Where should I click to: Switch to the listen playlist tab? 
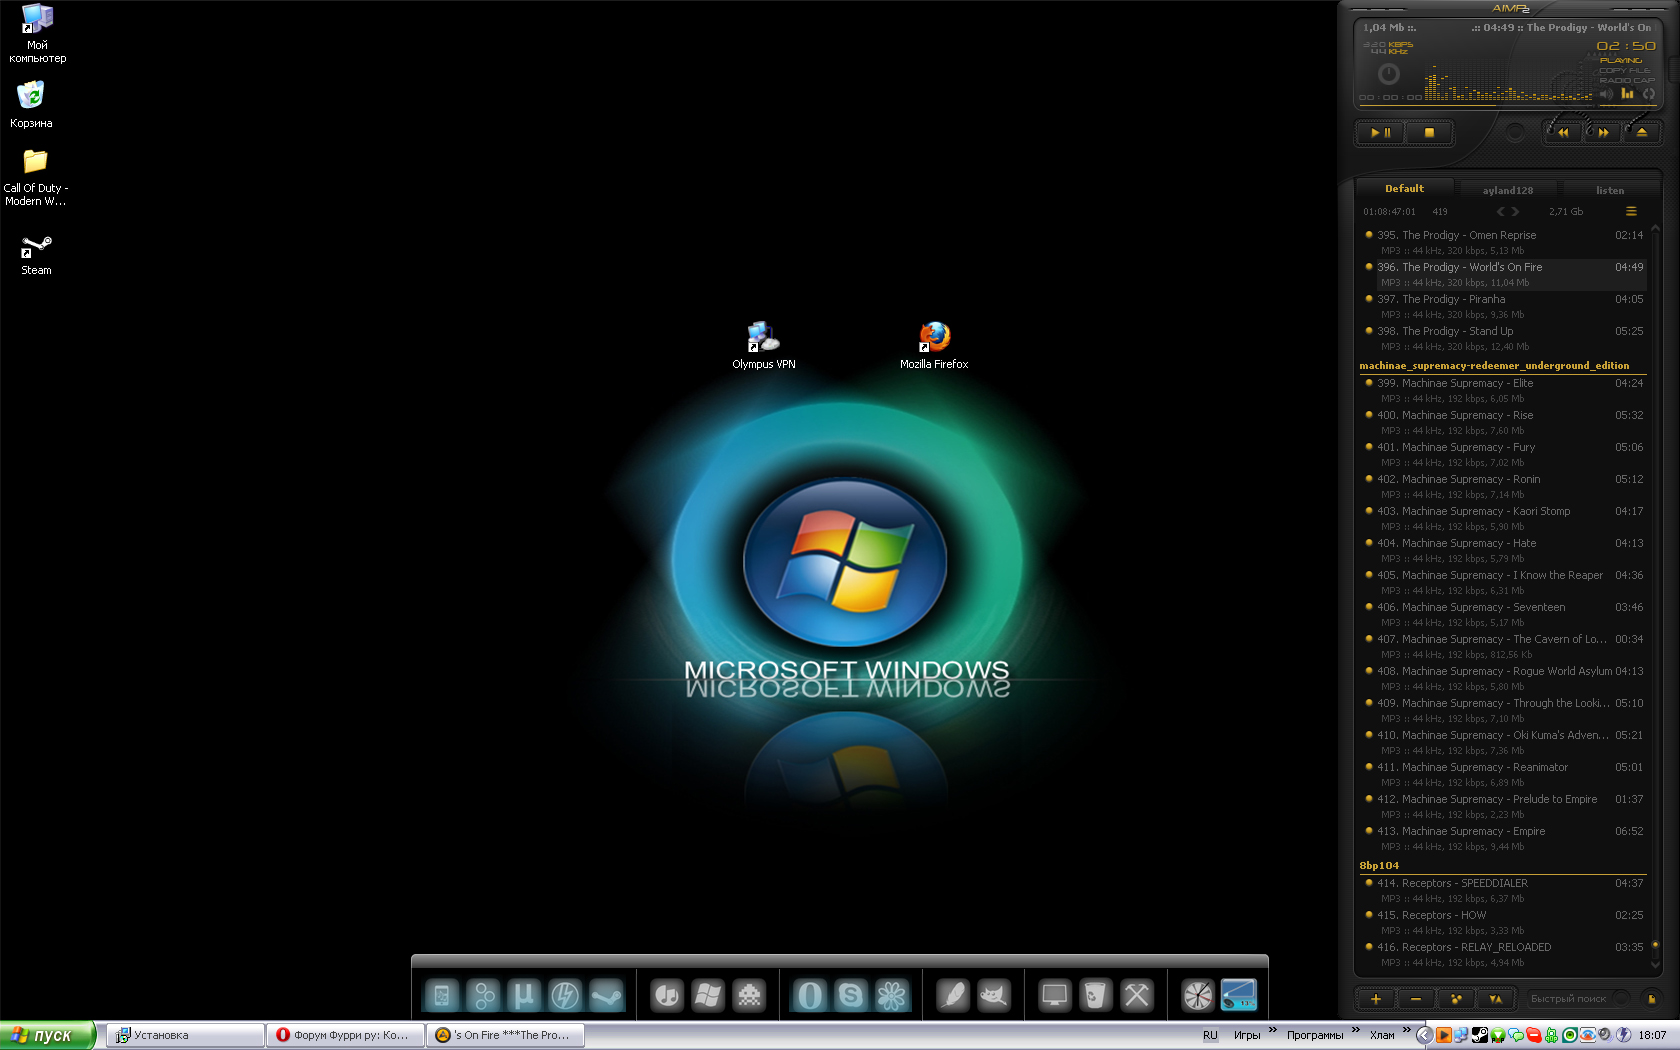[x=1609, y=190]
